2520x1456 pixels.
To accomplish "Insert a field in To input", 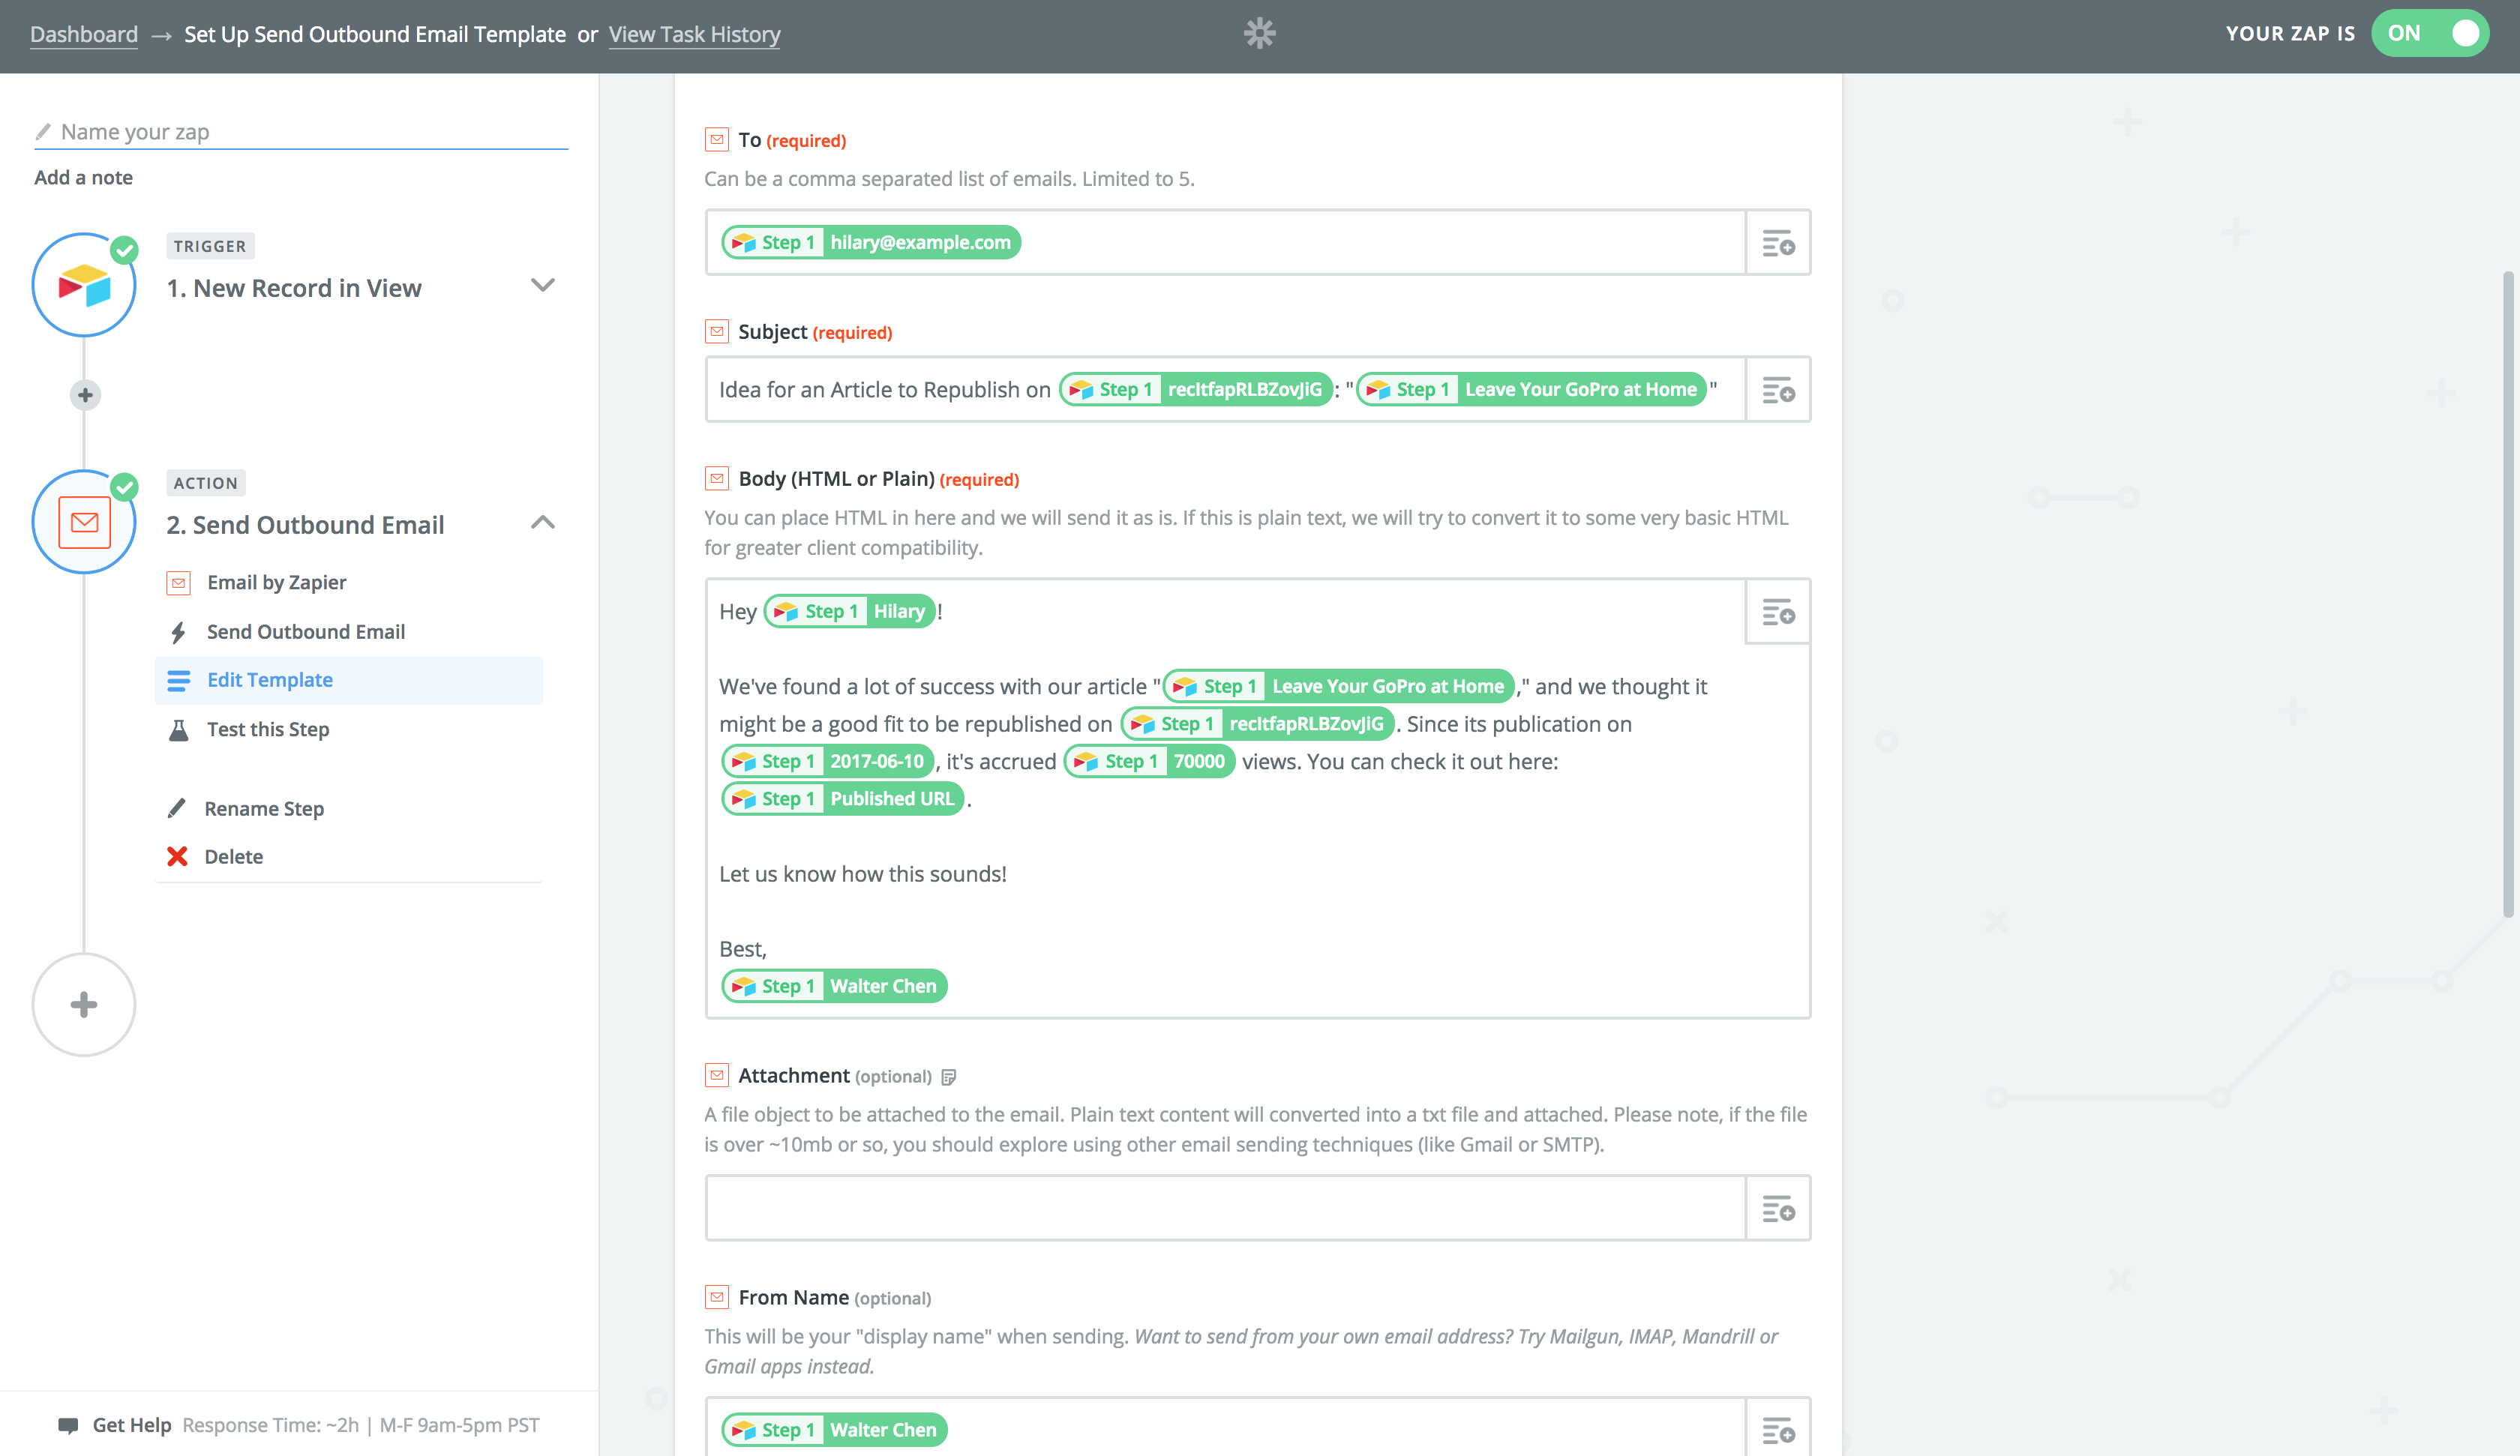I will tap(1778, 242).
